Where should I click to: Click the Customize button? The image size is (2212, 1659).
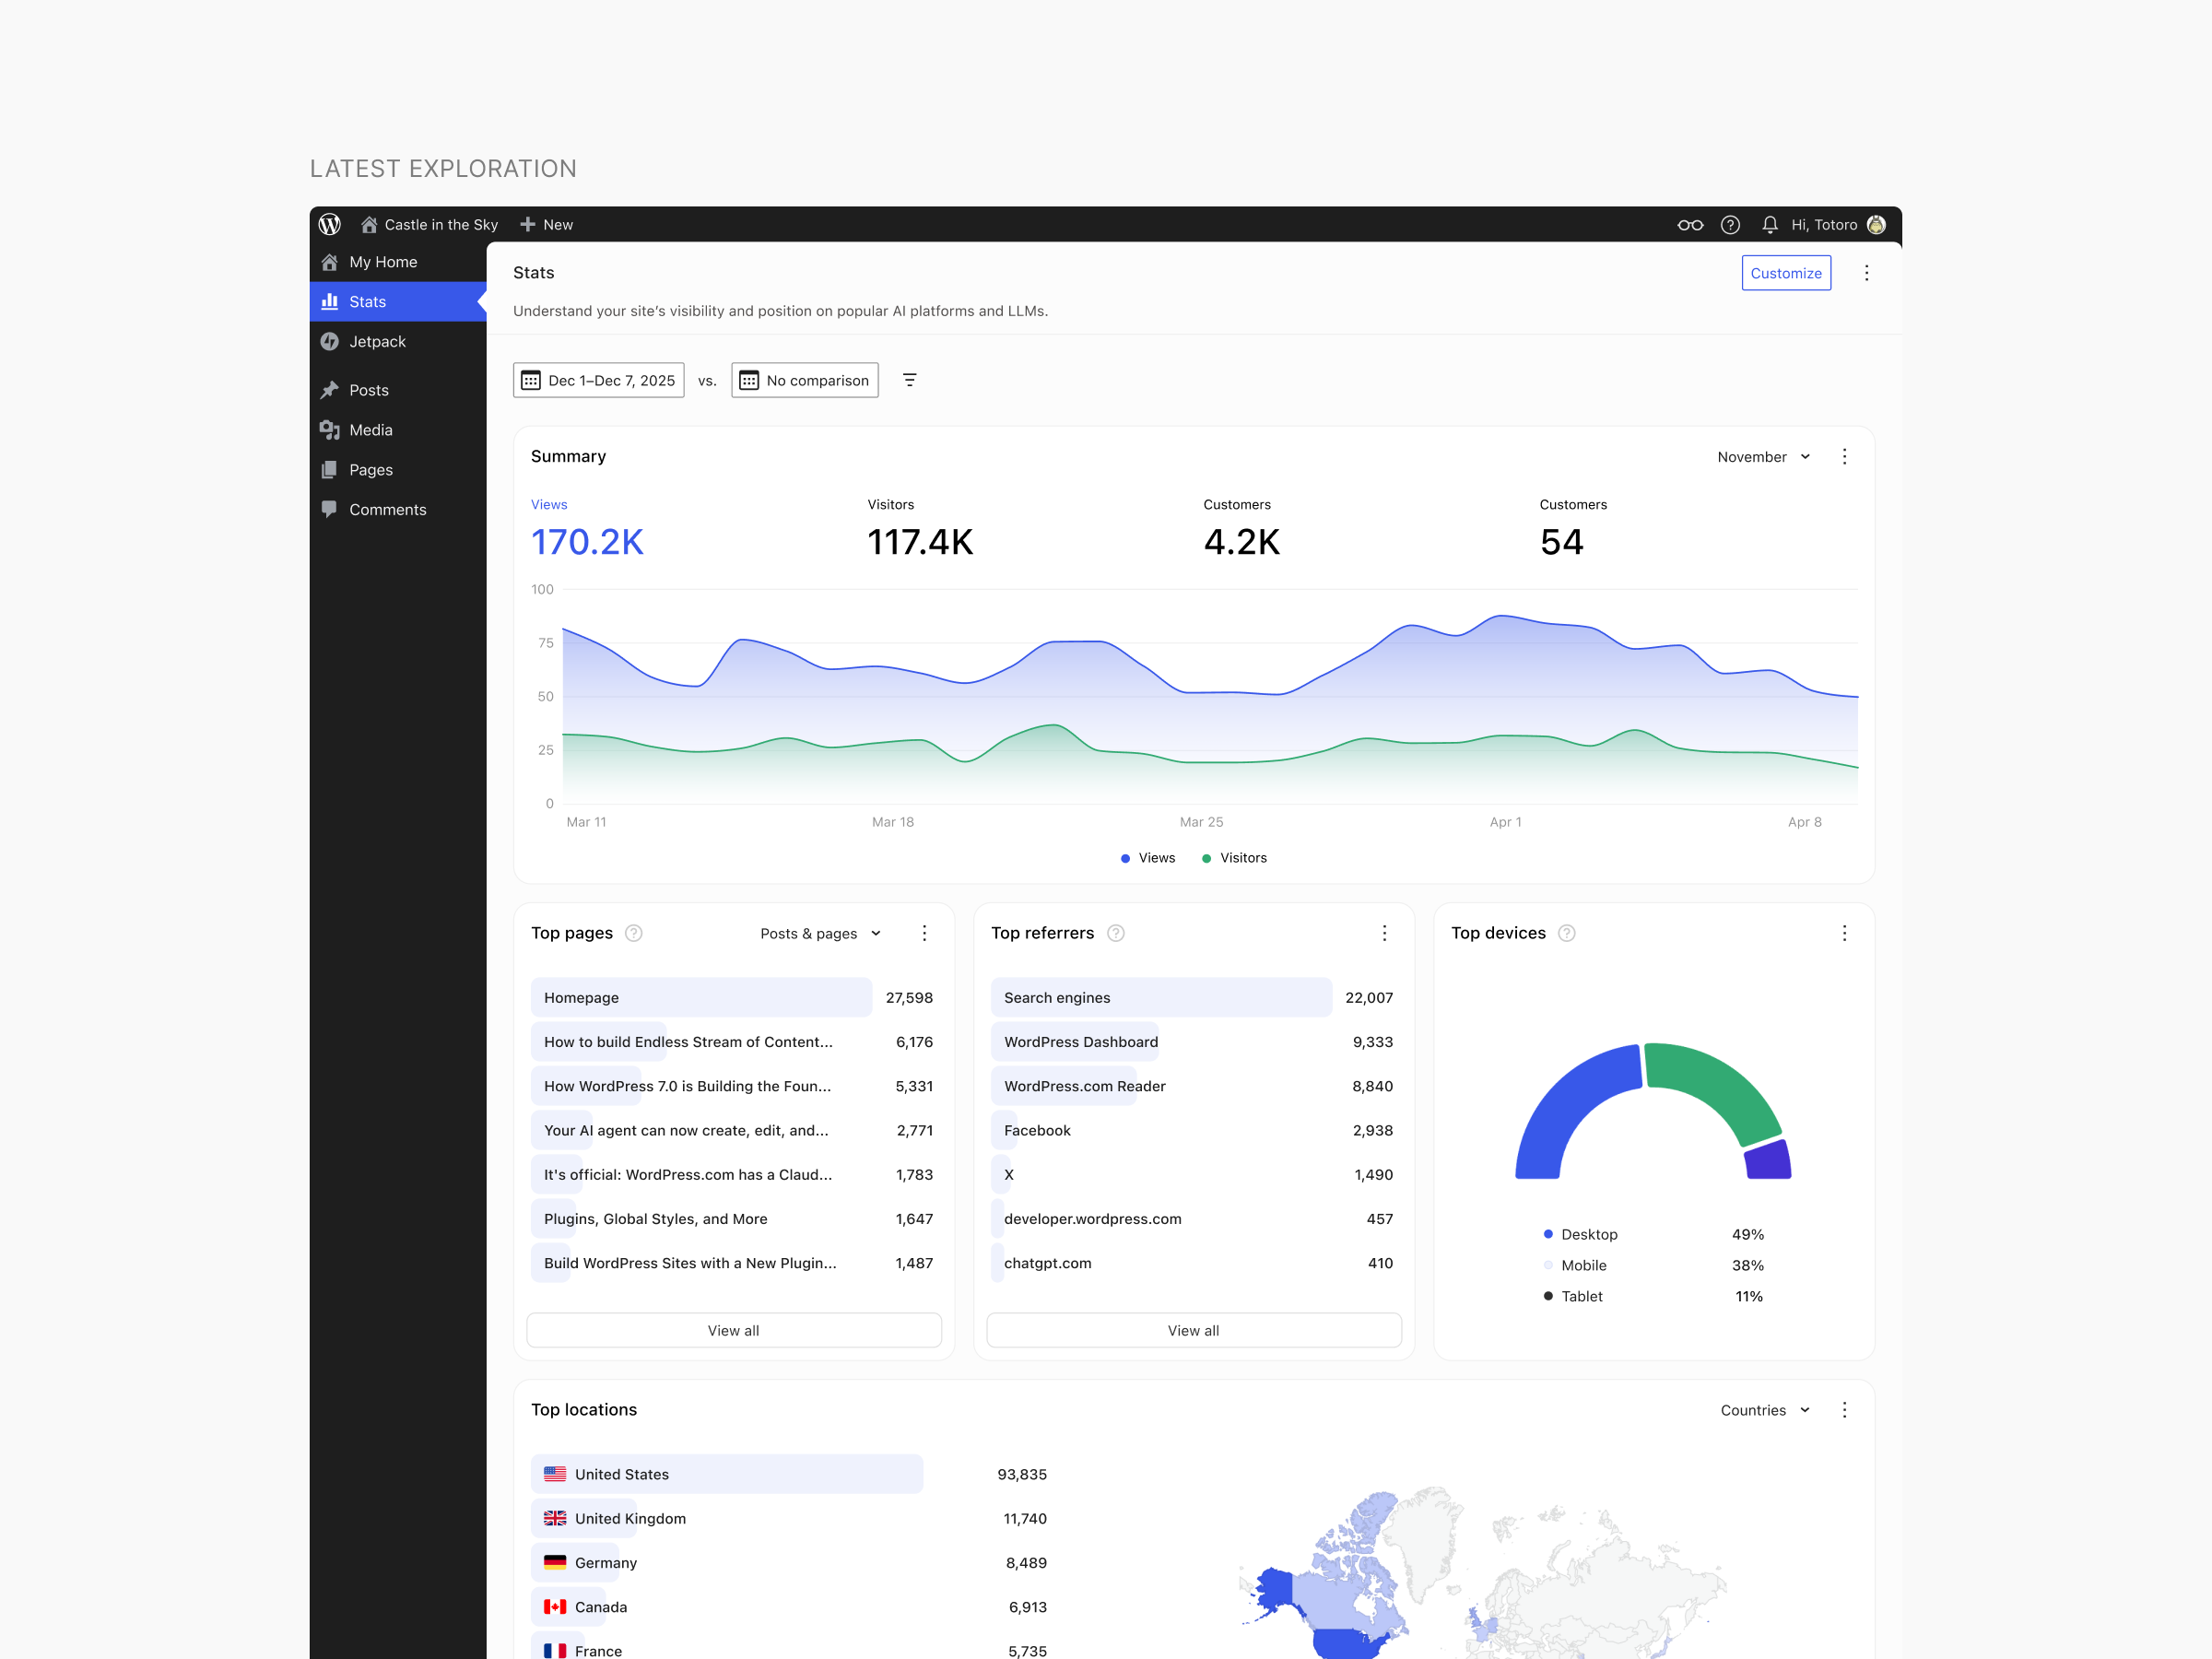(1785, 273)
